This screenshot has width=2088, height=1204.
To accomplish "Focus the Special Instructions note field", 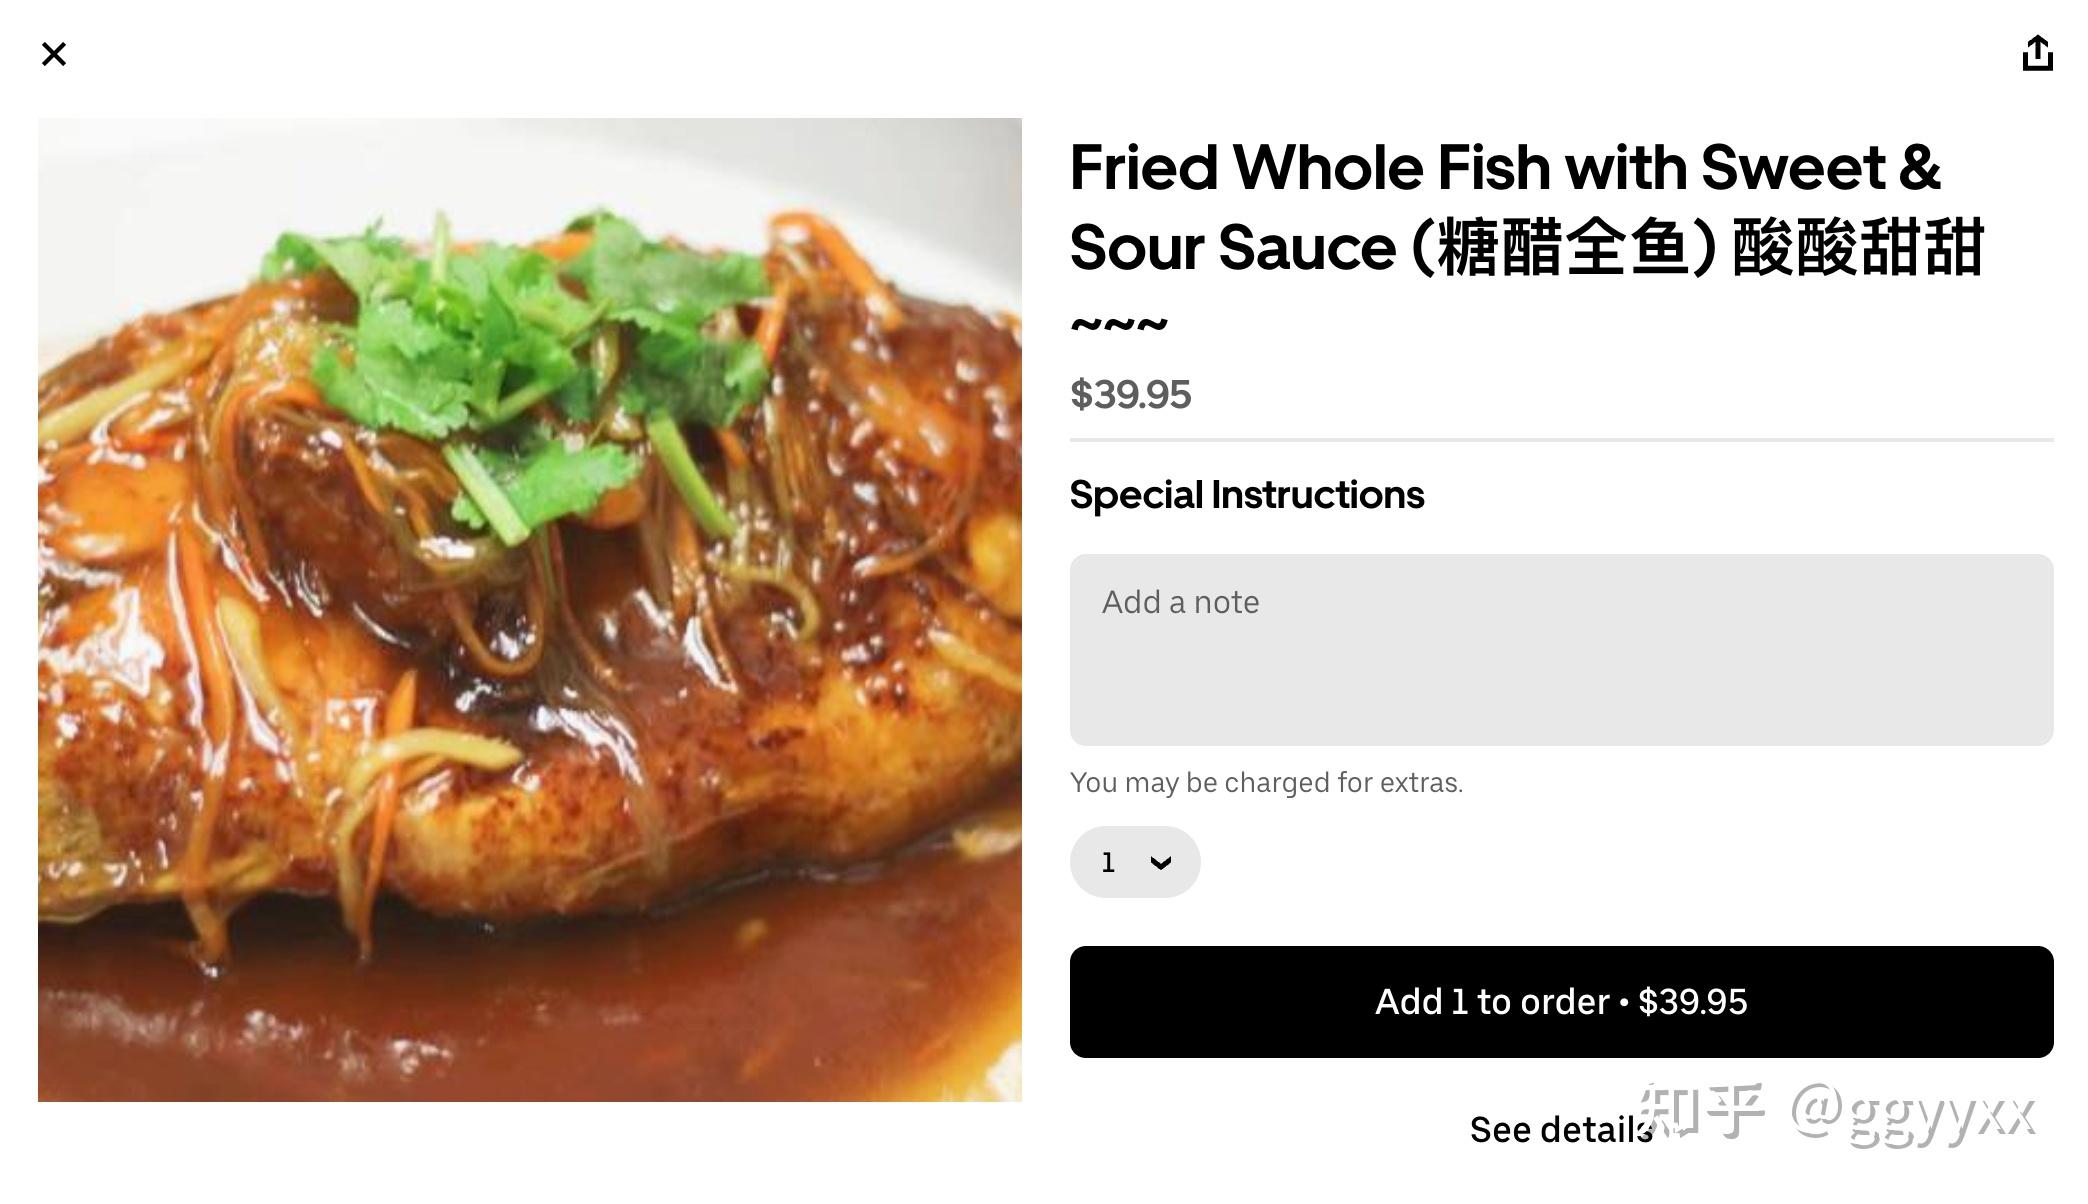I will click(x=1561, y=650).
